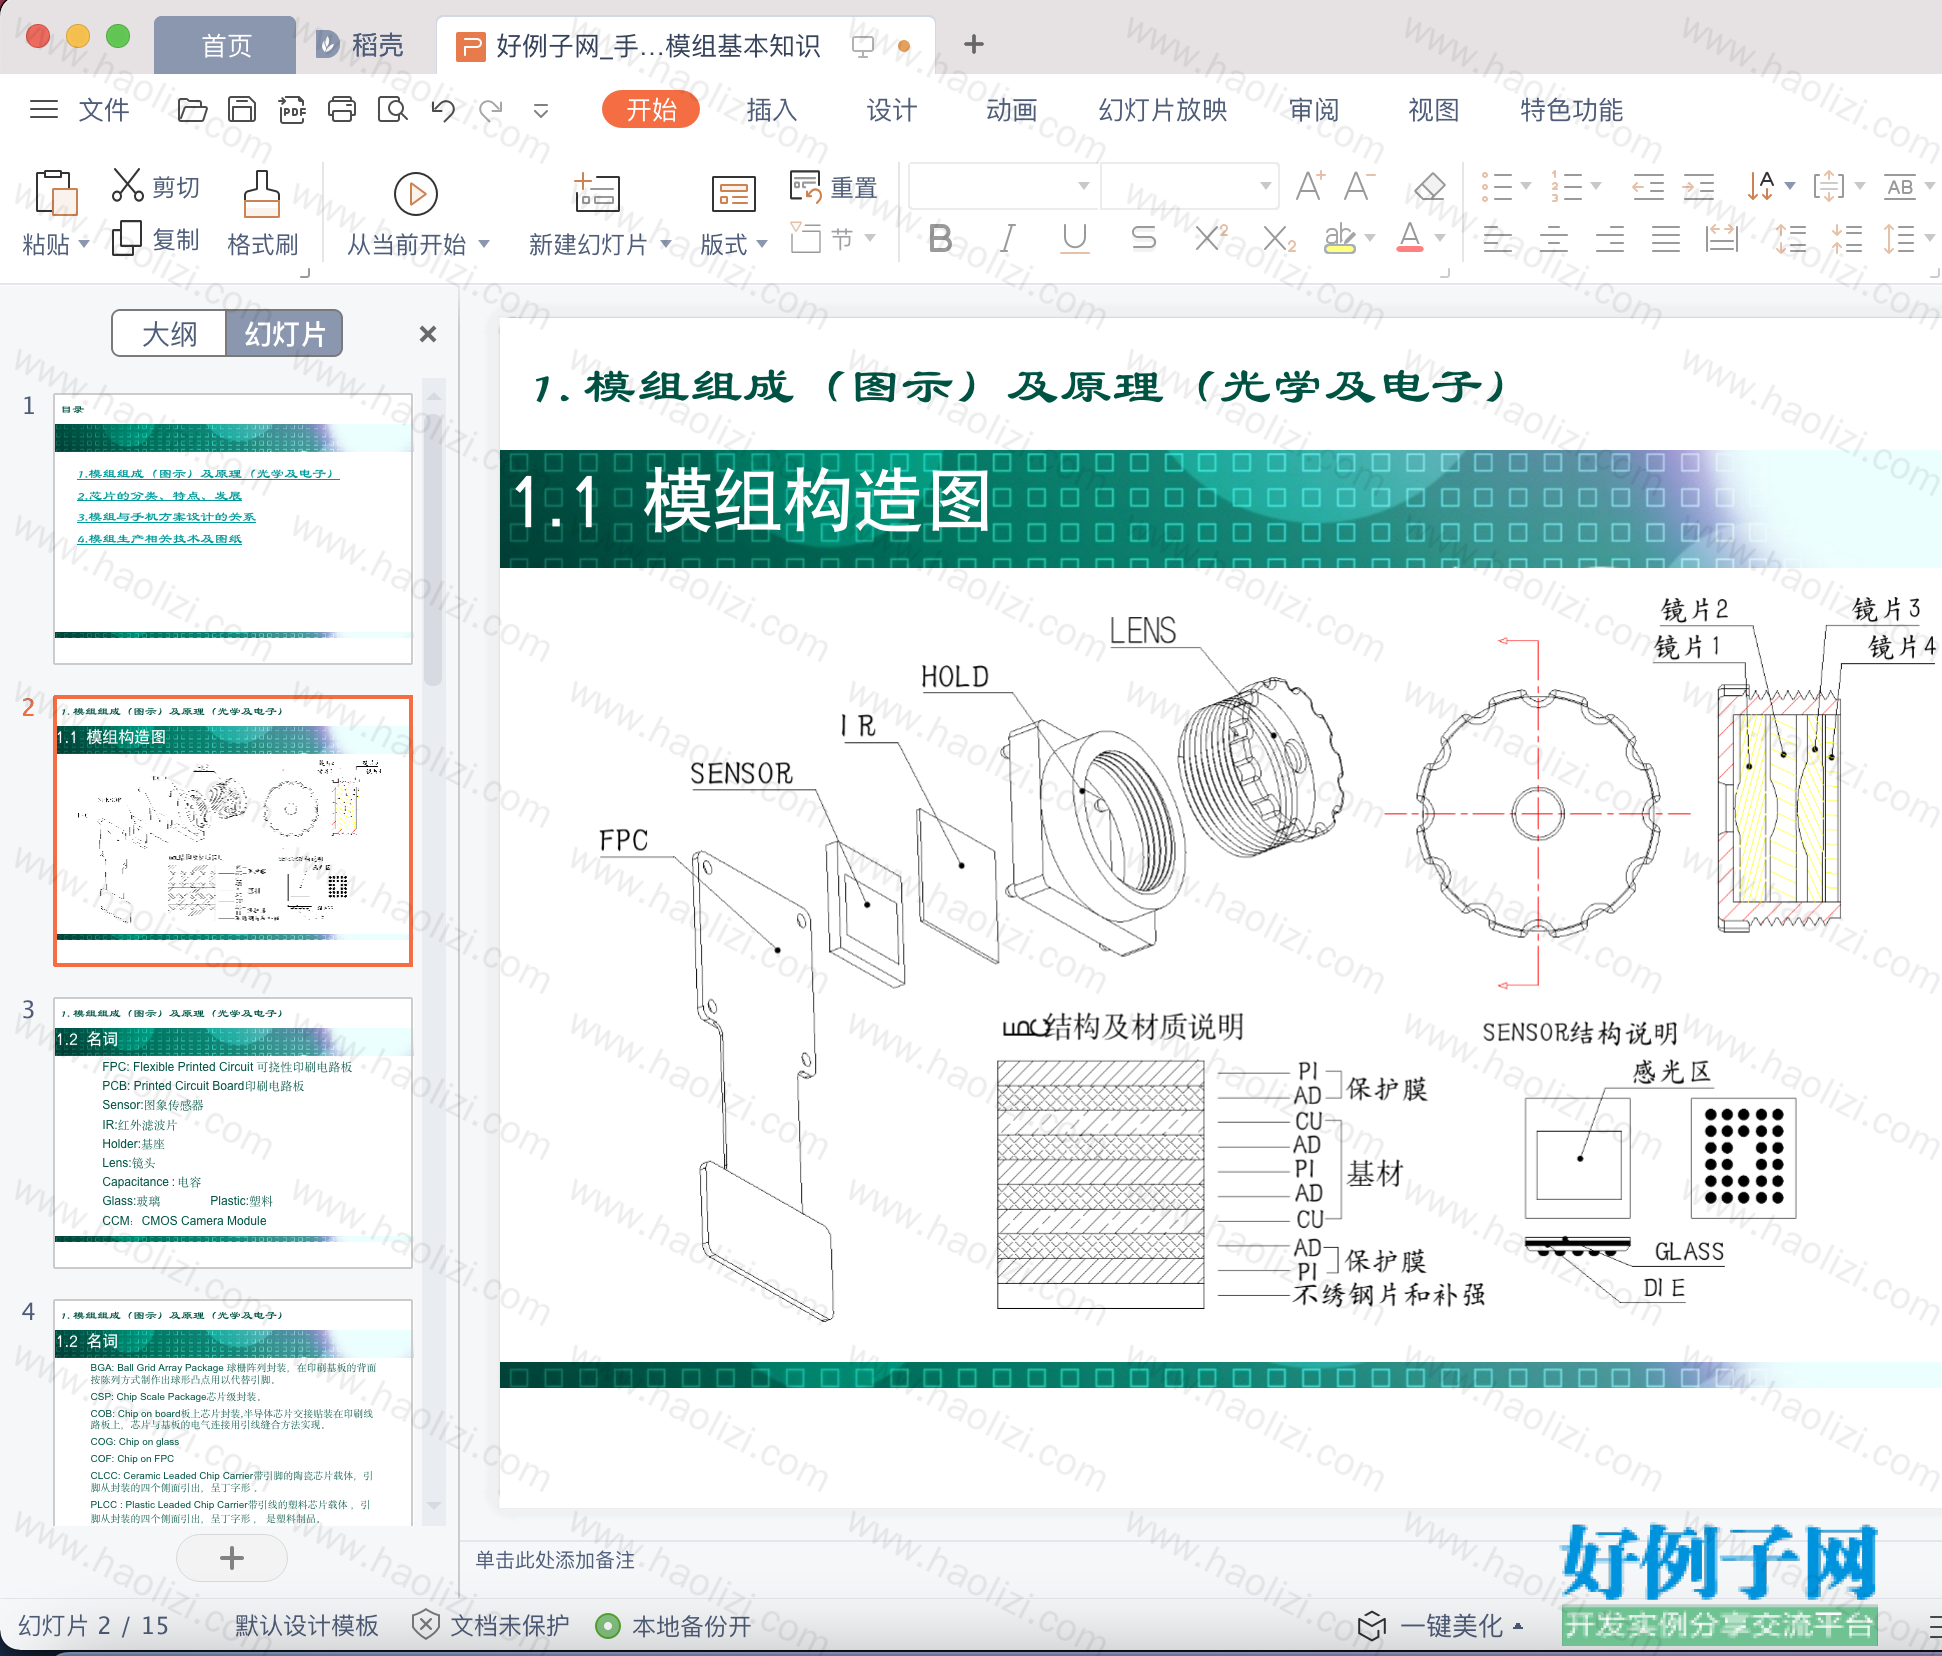Apply distributed alignment
The image size is (1942, 1656).
point(1721,239)
